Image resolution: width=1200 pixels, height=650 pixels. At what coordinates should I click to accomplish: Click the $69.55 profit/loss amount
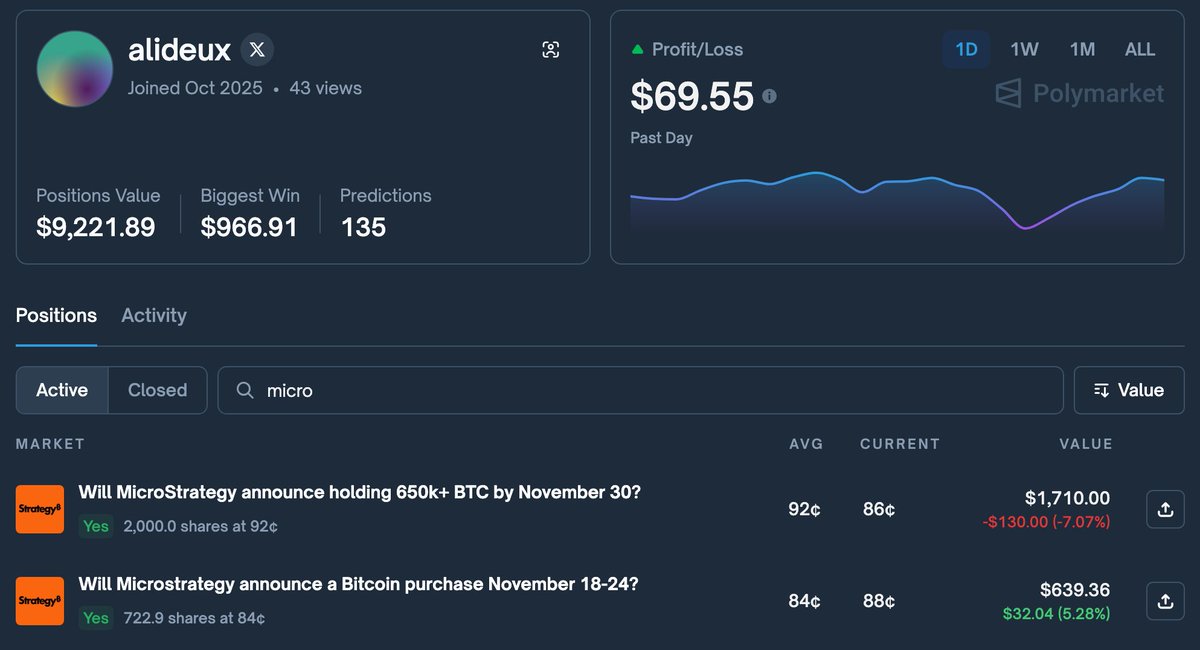tap(692, 96)
